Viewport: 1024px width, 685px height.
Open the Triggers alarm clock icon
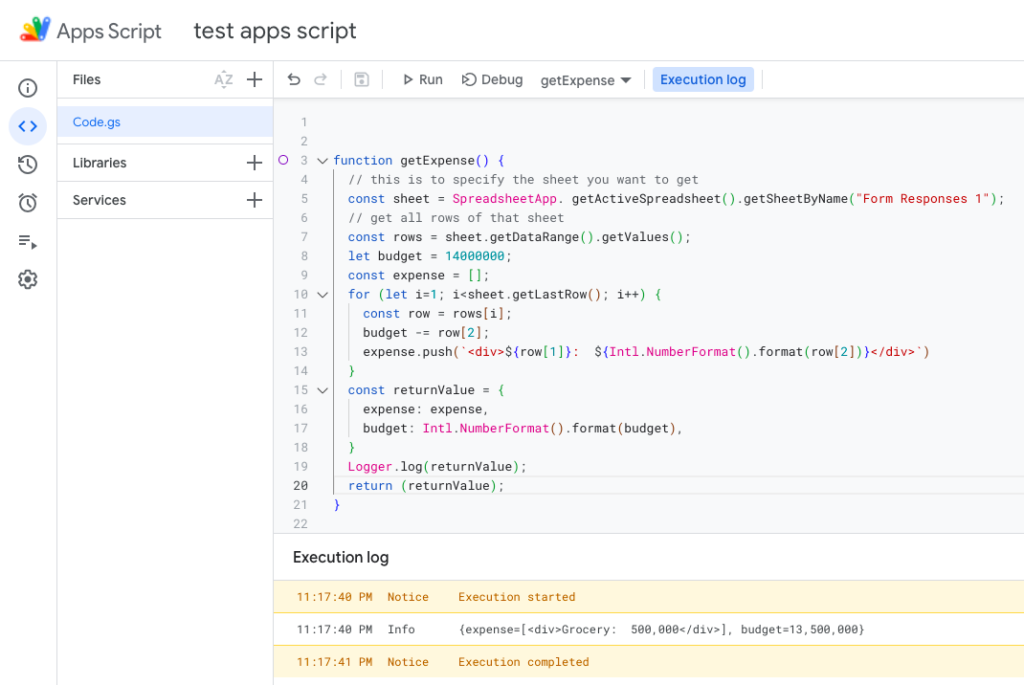[27, 203]
